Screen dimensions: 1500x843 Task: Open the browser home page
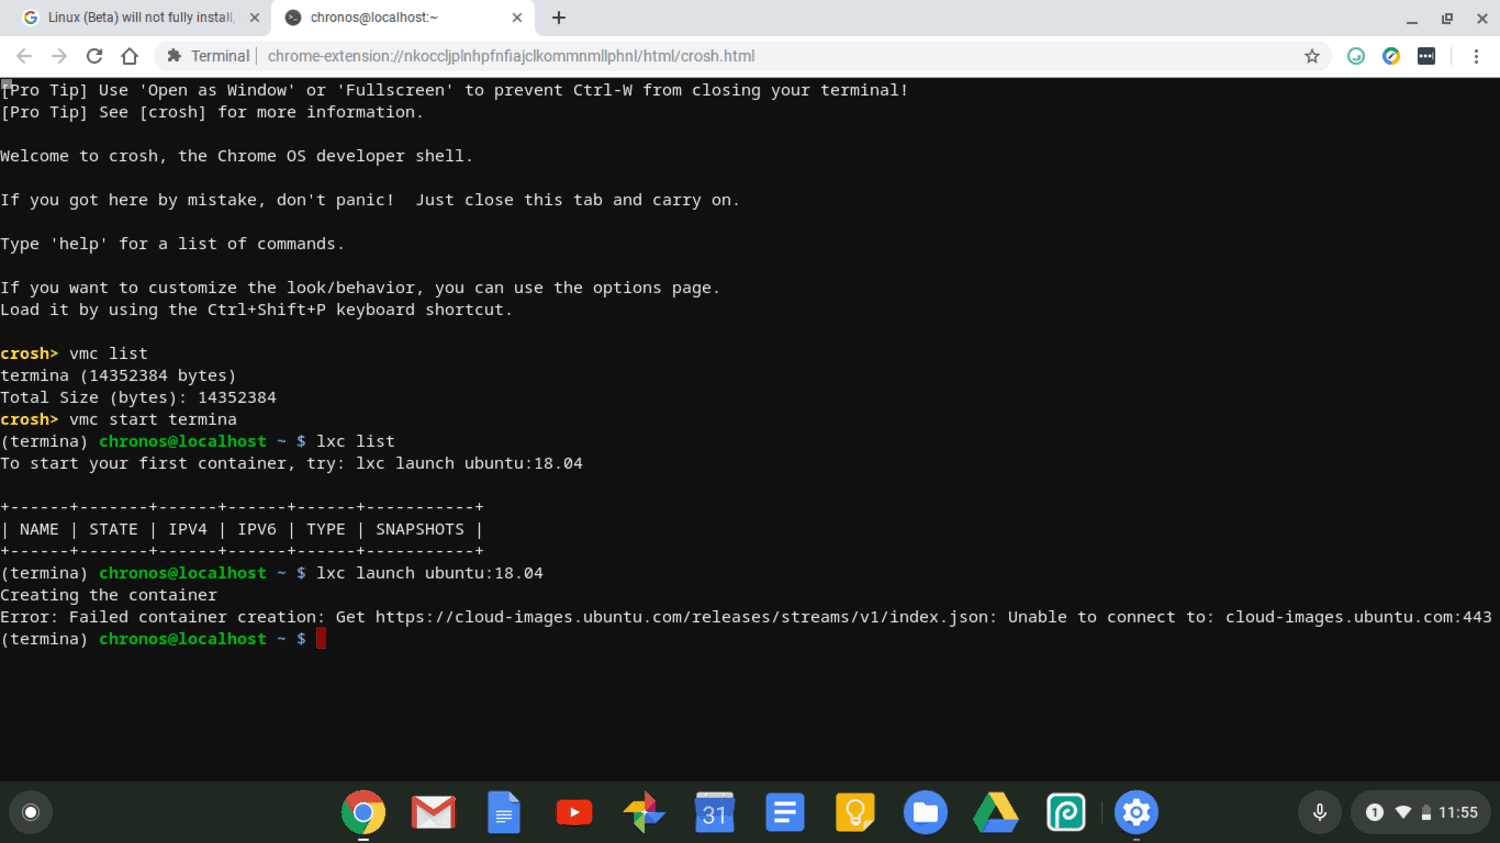[x=129, y=56]
